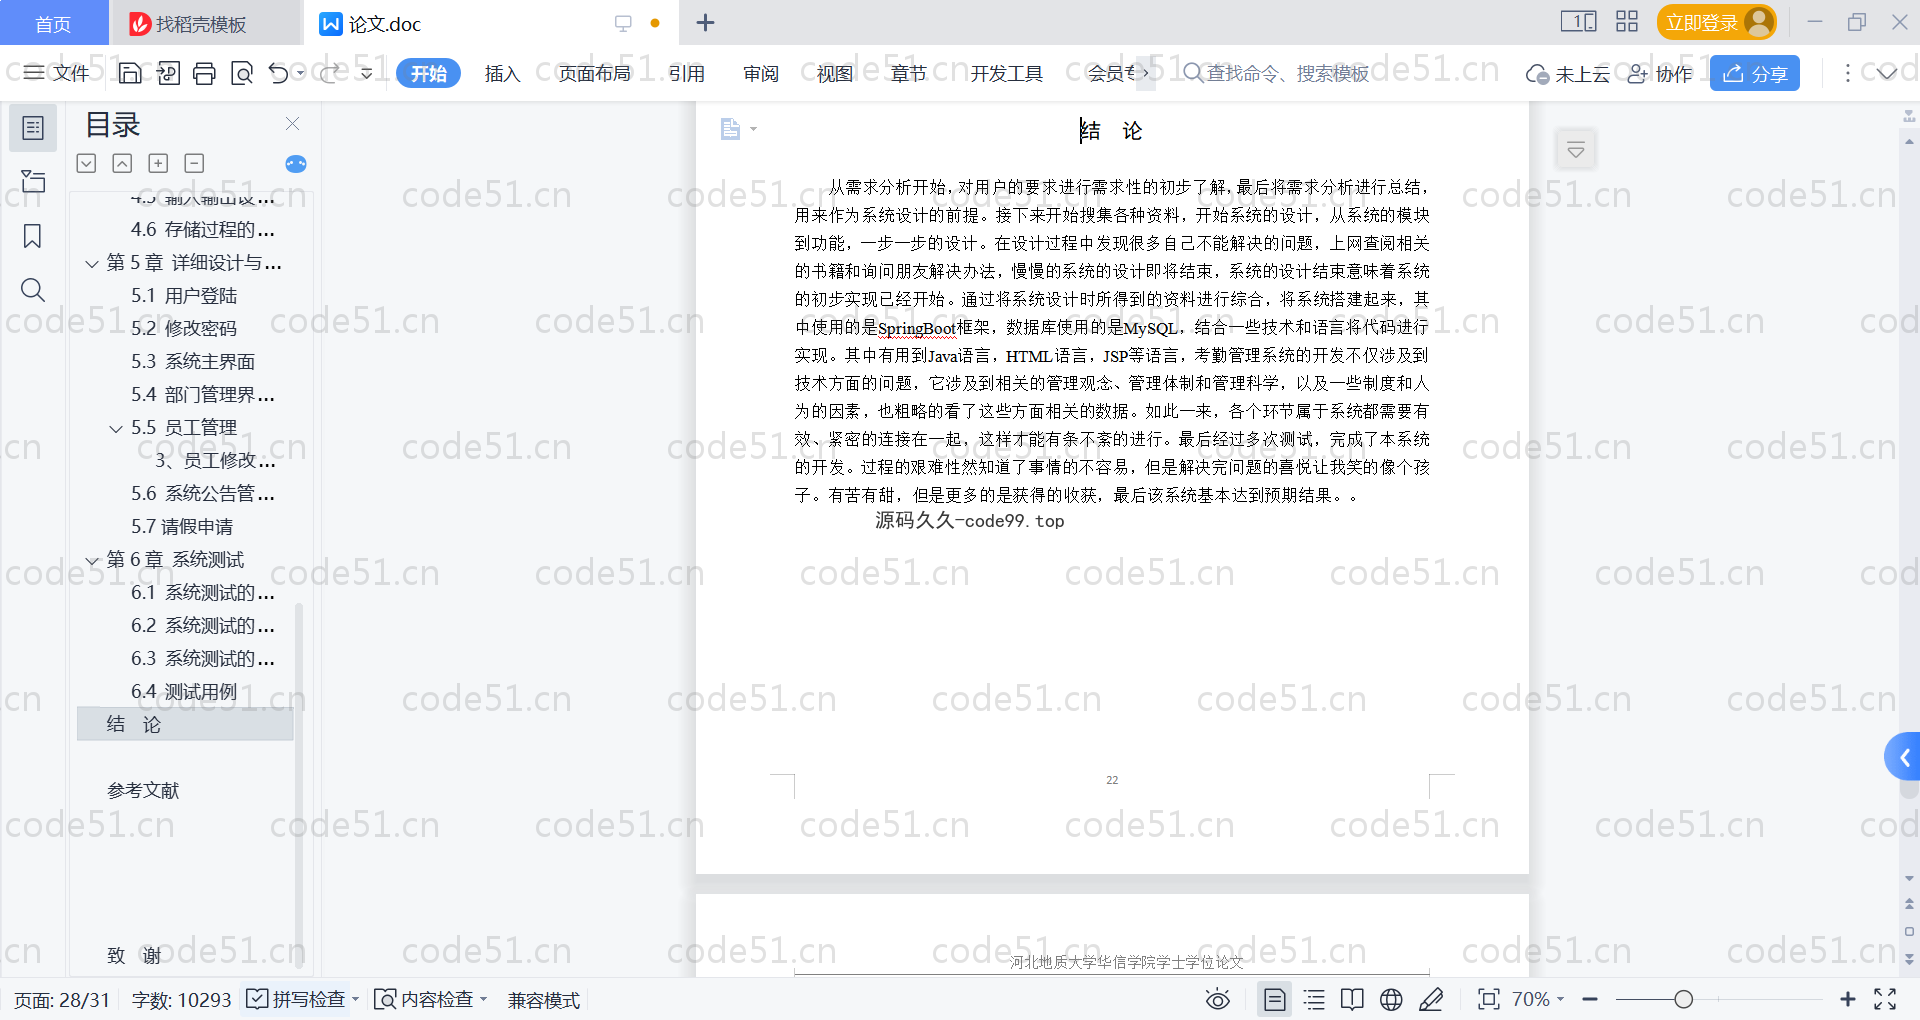Open the blue side panel arrow on the right edge
This screenshot has width=1920, height=1020.
(x=1903, y=757)
